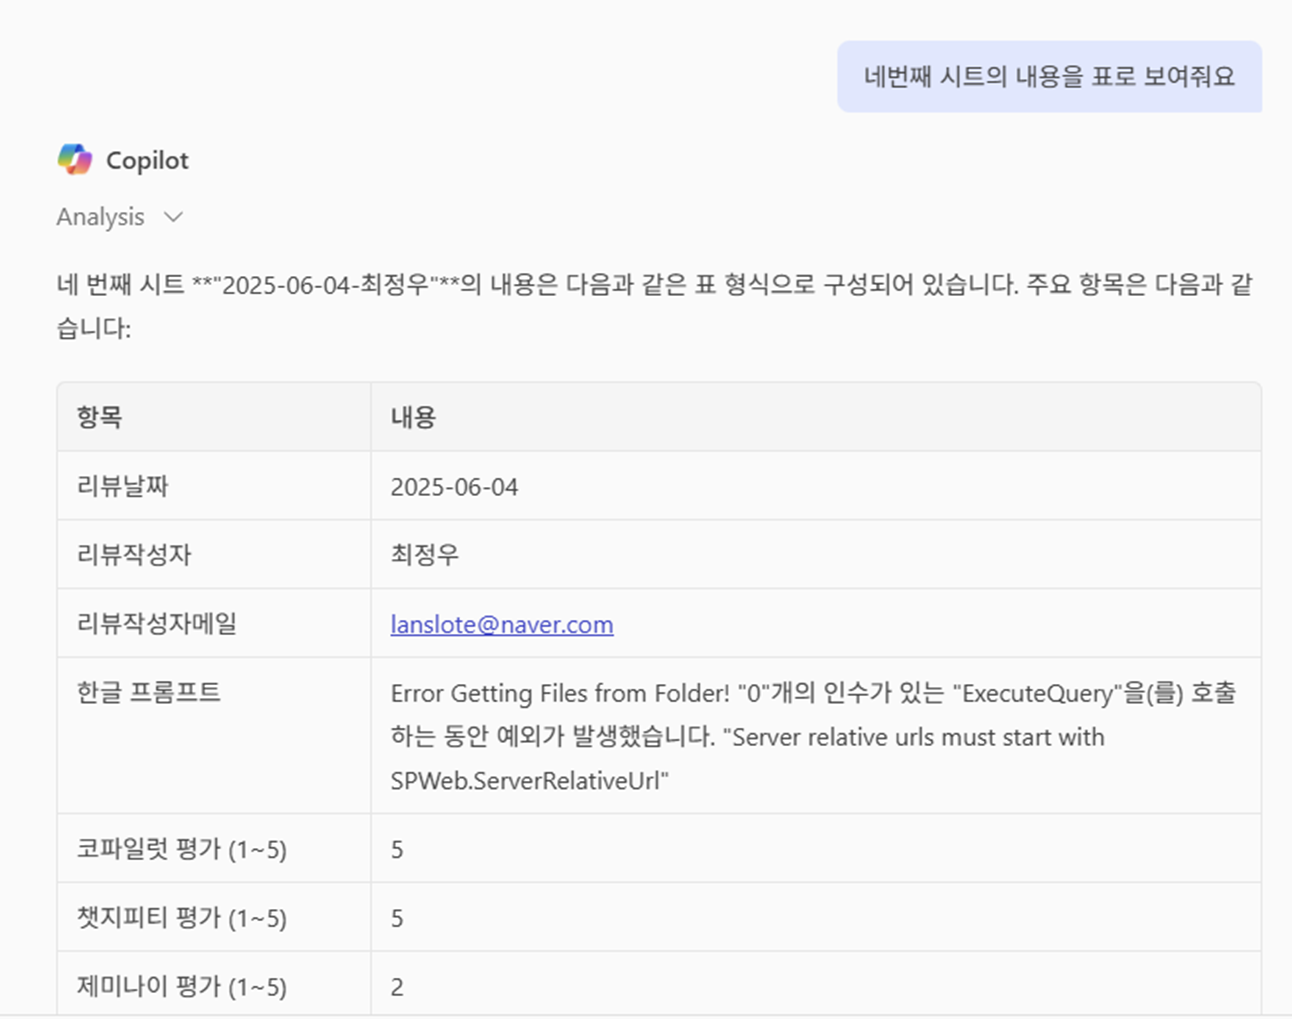The height and width of the screenshot is (1019, 1292).
Task: Open the lanslote@naver.com email link
Action: click(x=502, y=624)
